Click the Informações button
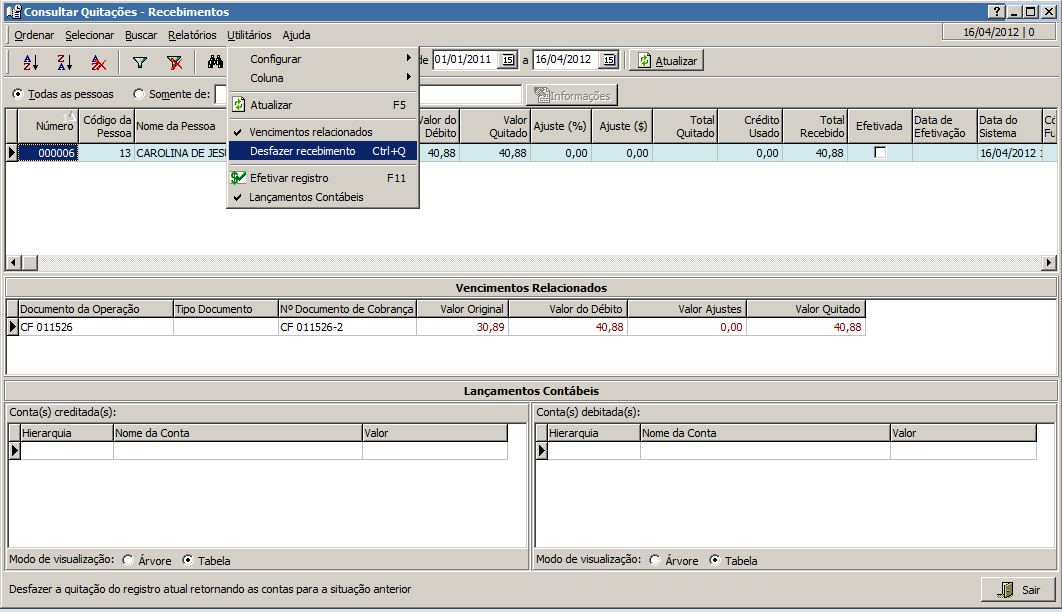1062x612 pixels. [x=572, y=95]
